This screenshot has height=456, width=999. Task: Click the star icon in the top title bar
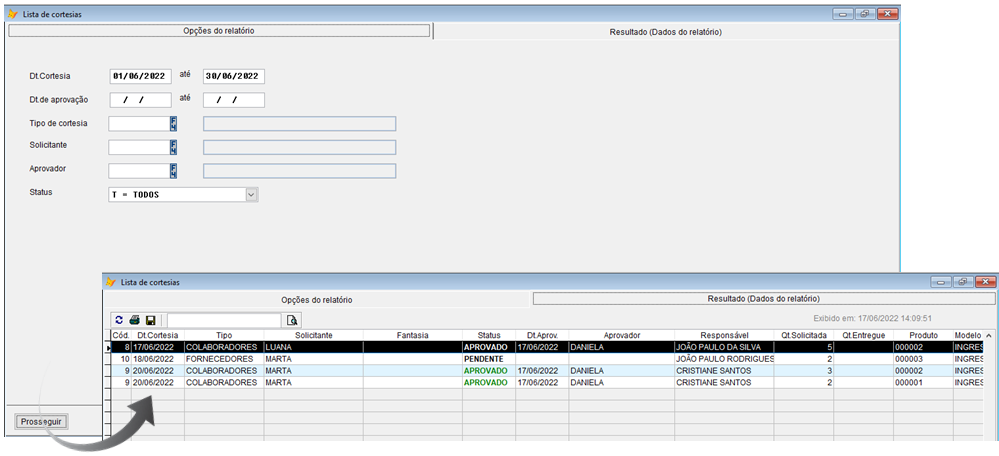coord(12,14)
